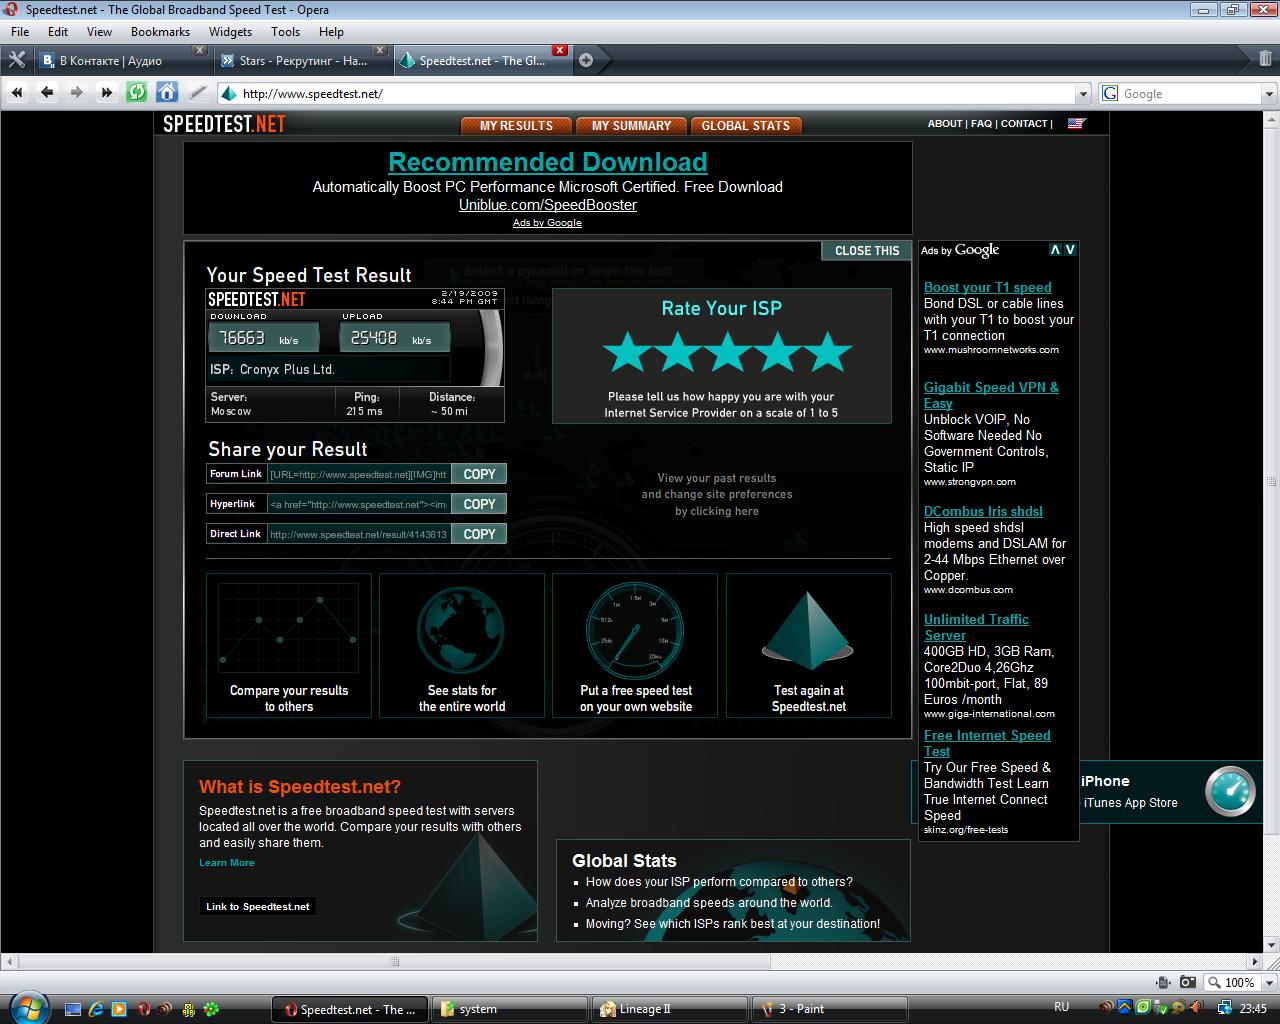Viewport: 1280px width, 1024px height.
Task: Open the View menu
Action: 99,32
